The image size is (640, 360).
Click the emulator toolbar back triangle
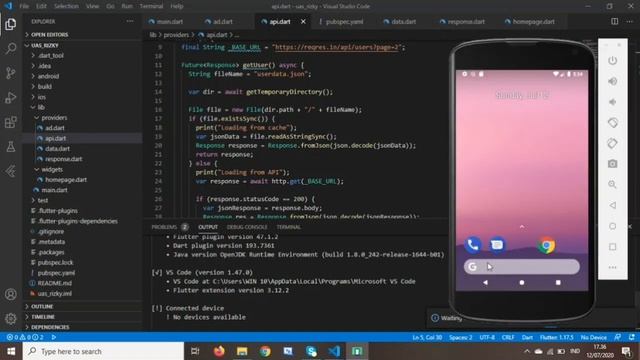coord(612,205)
